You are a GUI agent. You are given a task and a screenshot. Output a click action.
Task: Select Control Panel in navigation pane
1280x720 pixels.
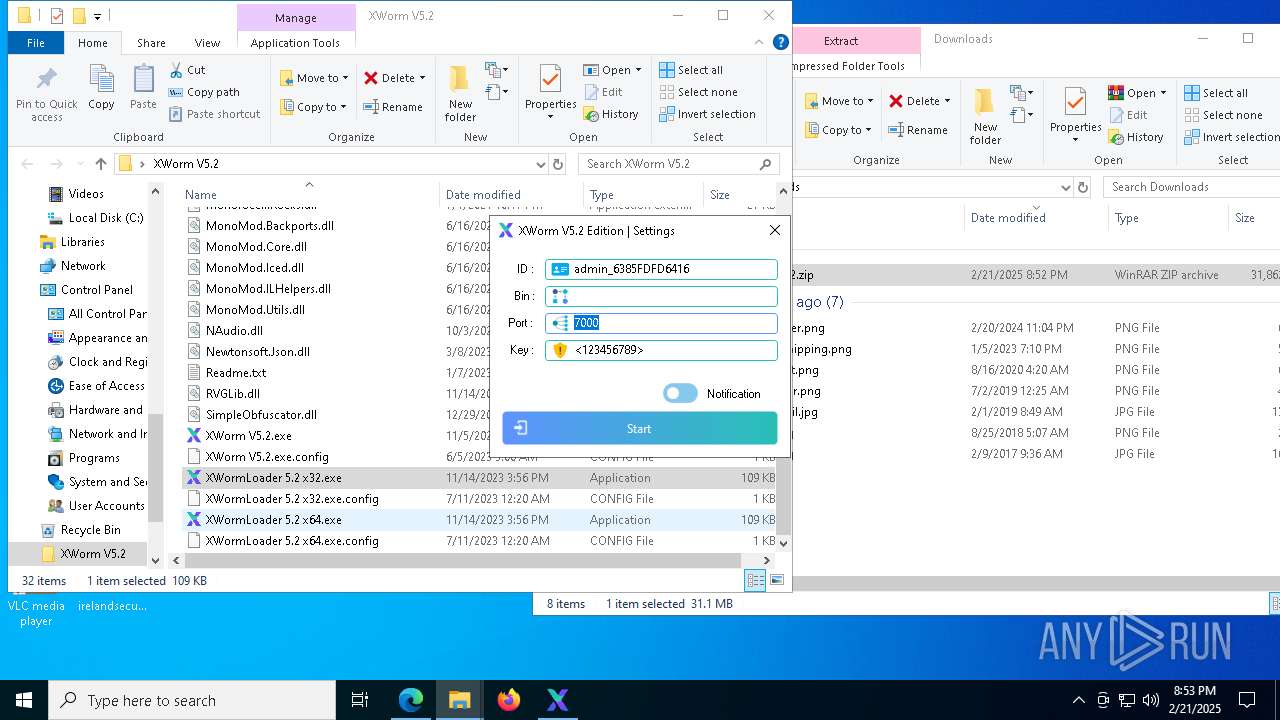tap(96, 290)
